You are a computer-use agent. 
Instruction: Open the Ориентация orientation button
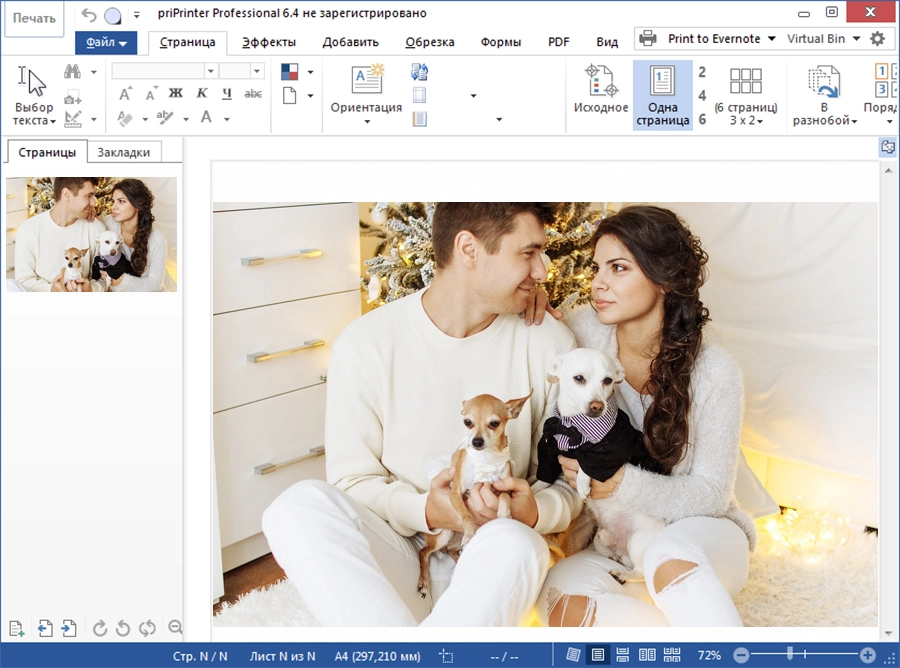[366, 94]
